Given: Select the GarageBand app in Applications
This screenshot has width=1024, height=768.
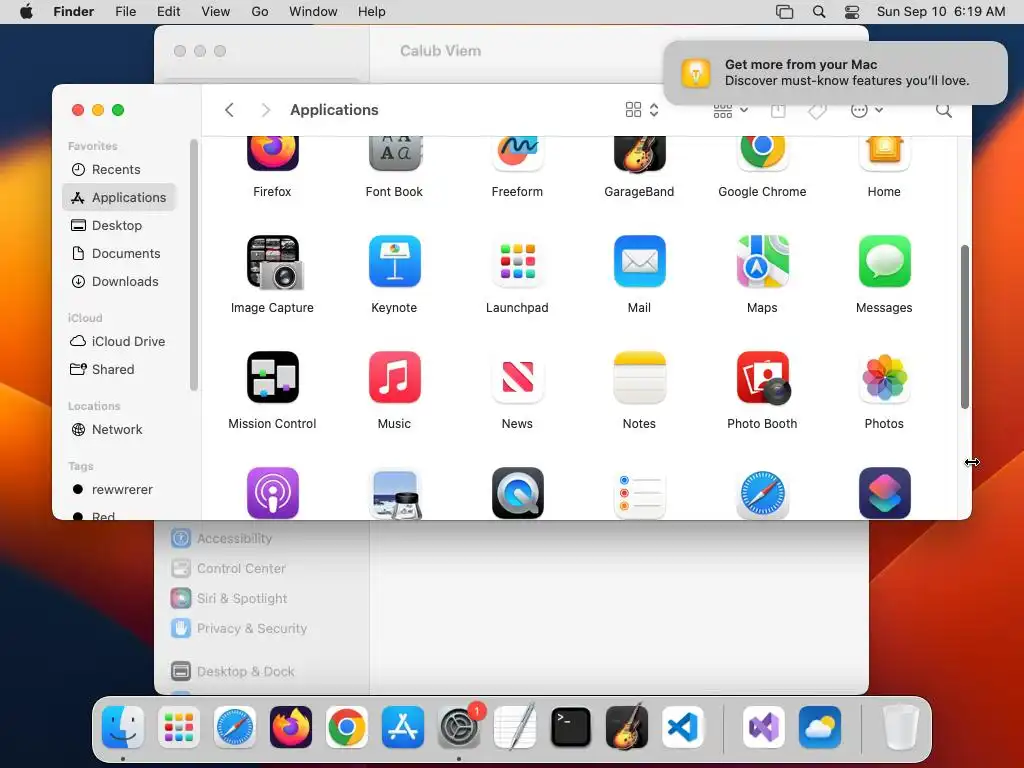Looking at the screenshot, I should tap(639, 154).
